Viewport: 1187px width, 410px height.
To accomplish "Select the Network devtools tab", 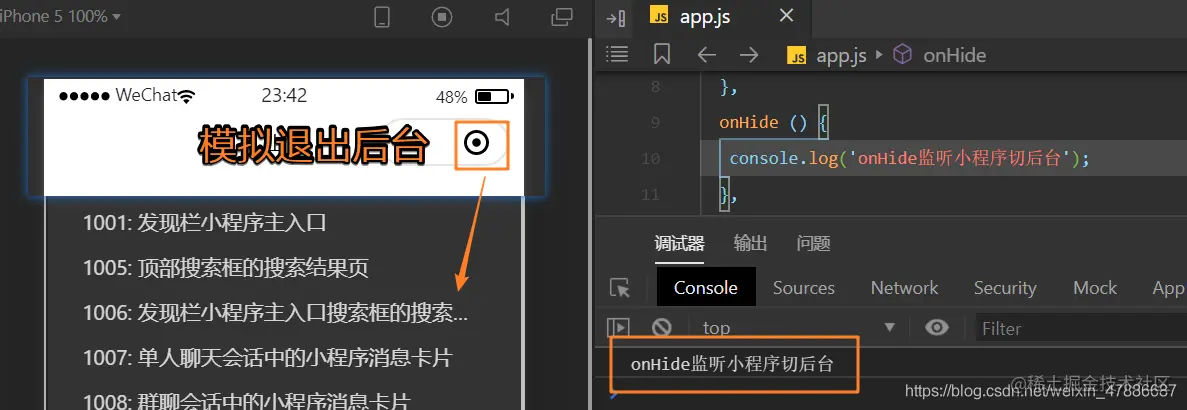I will point(904,287).
